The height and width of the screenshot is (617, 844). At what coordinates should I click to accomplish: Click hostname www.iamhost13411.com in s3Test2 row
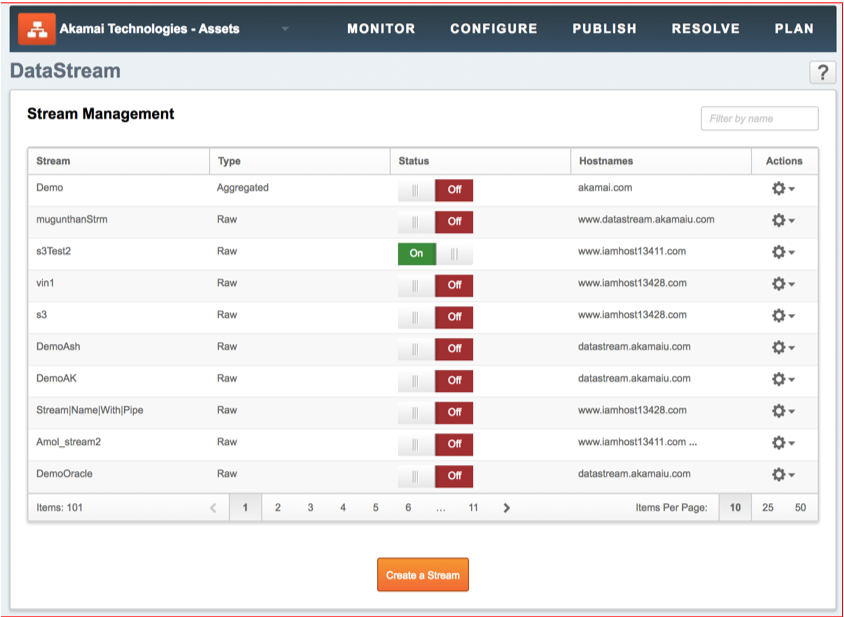point(632,251)
